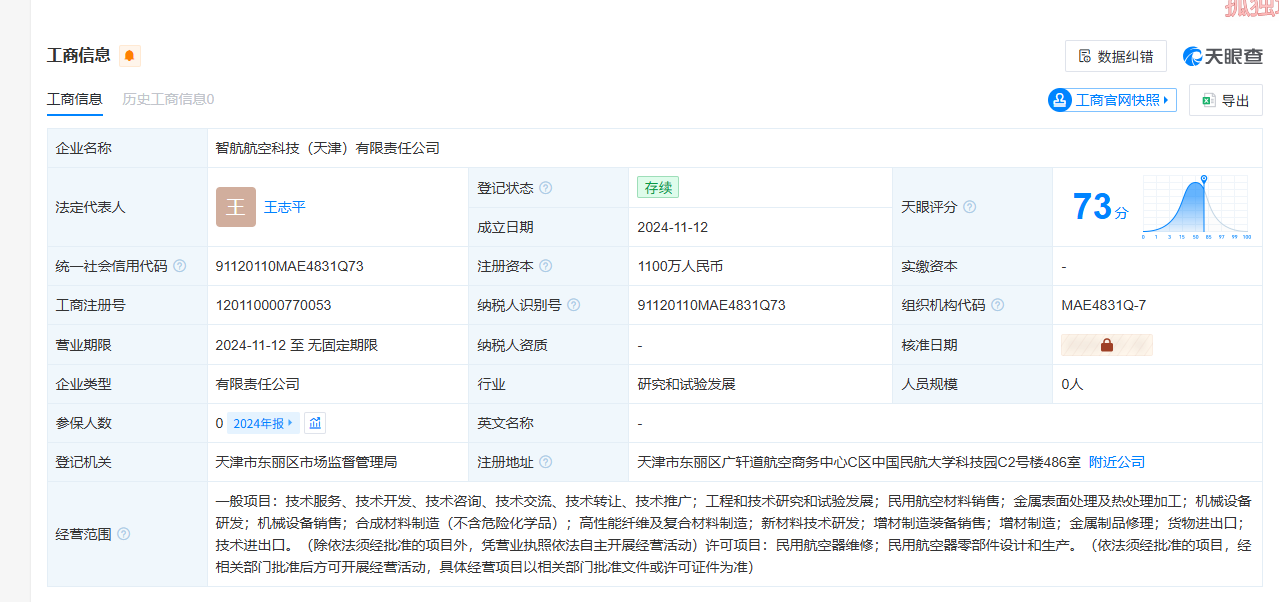Export data with the 导出 button

point(1226,100)
